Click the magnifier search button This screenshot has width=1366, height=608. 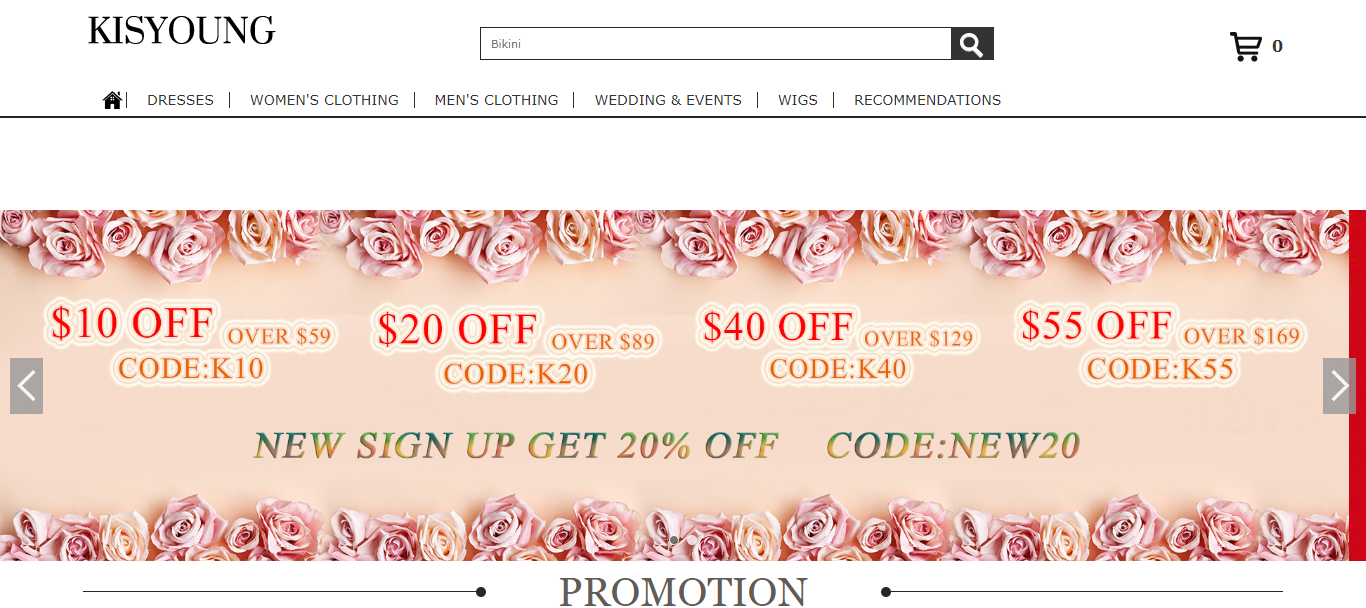click(x=972, y=44)
